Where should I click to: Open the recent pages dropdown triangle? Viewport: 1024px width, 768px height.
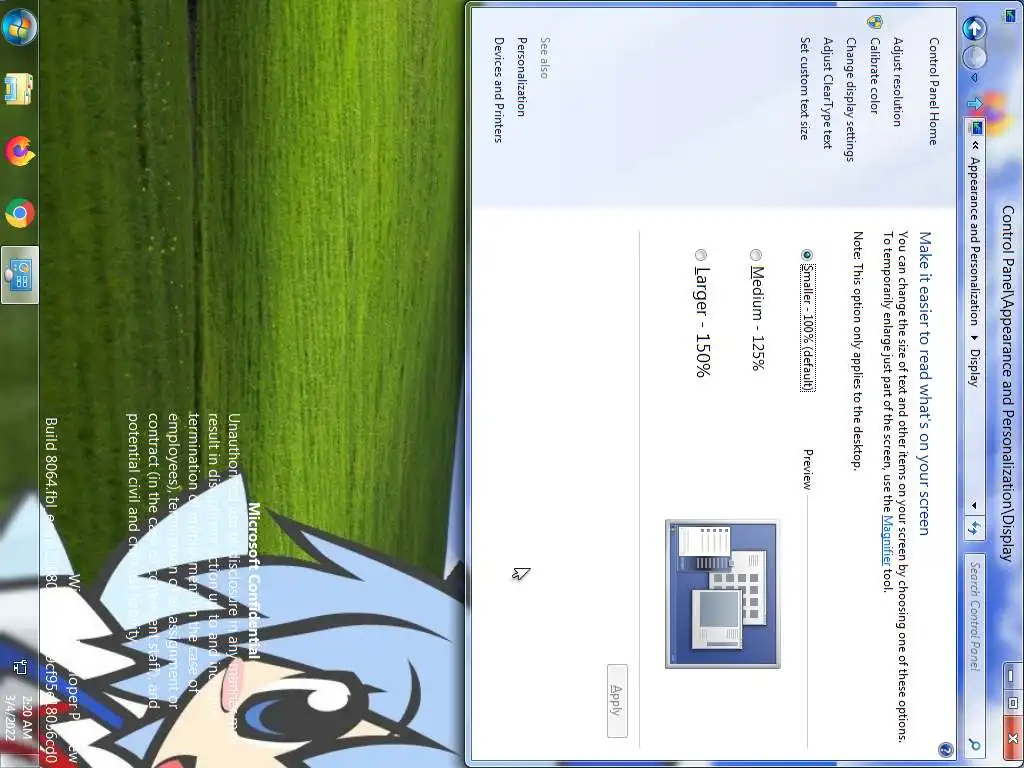(974, 78)
